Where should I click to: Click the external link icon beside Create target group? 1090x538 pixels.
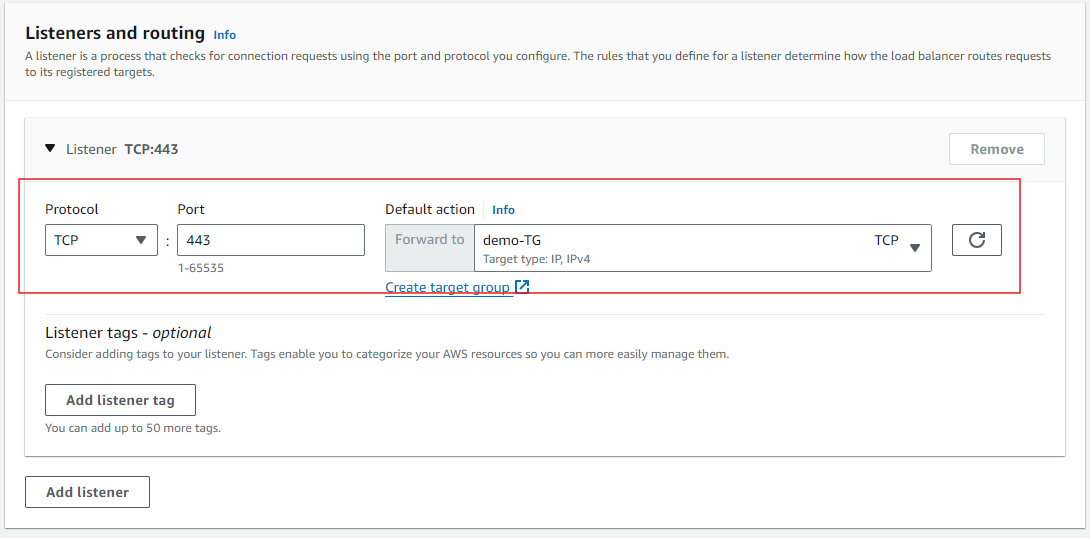click(522, 288)
